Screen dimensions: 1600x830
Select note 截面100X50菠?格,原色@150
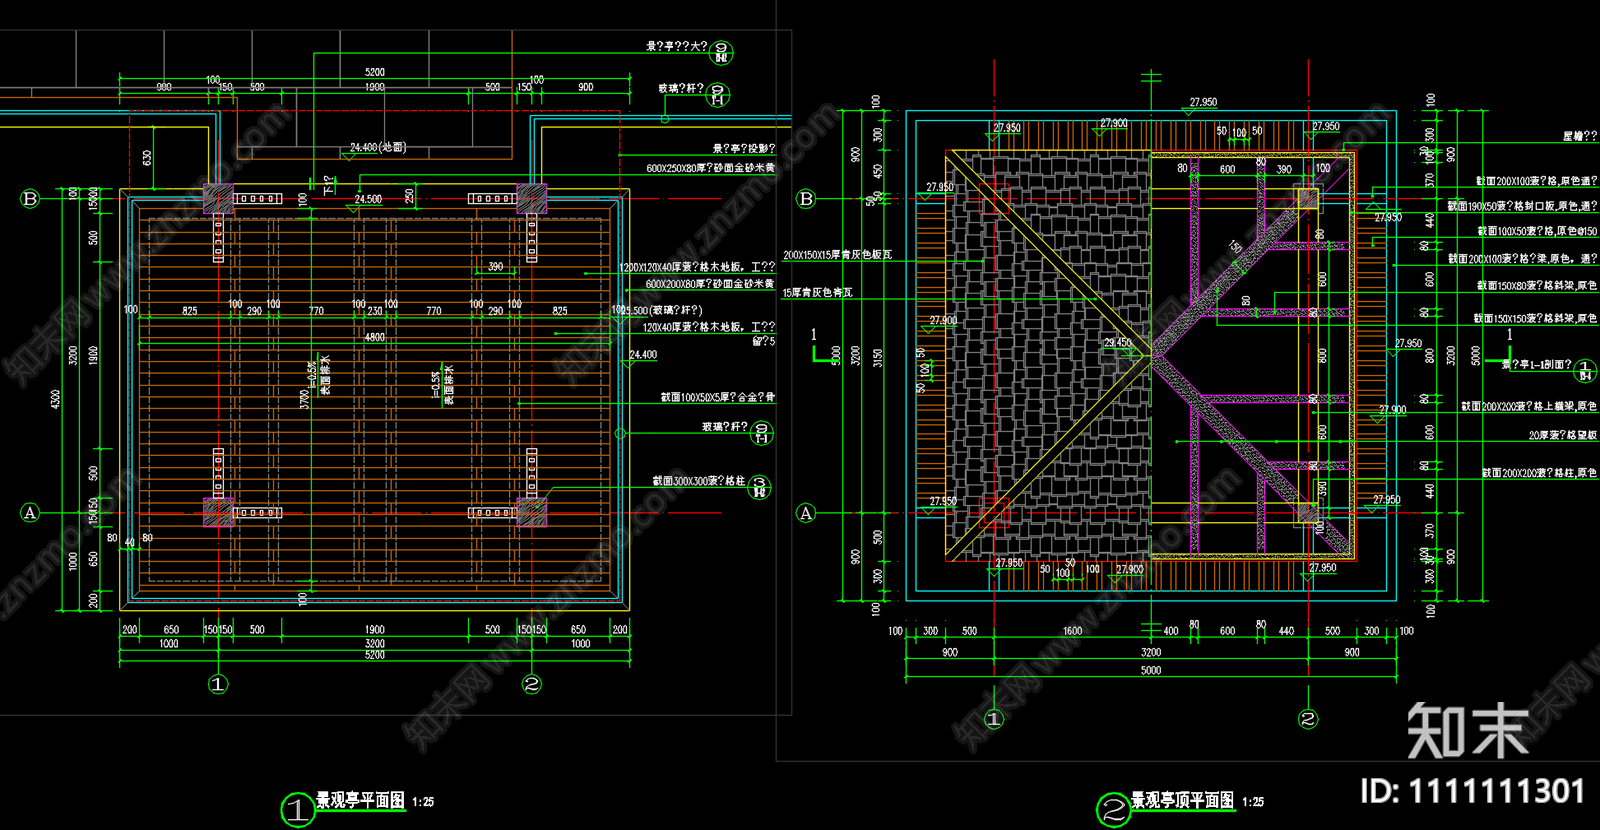coord(1538,231)
